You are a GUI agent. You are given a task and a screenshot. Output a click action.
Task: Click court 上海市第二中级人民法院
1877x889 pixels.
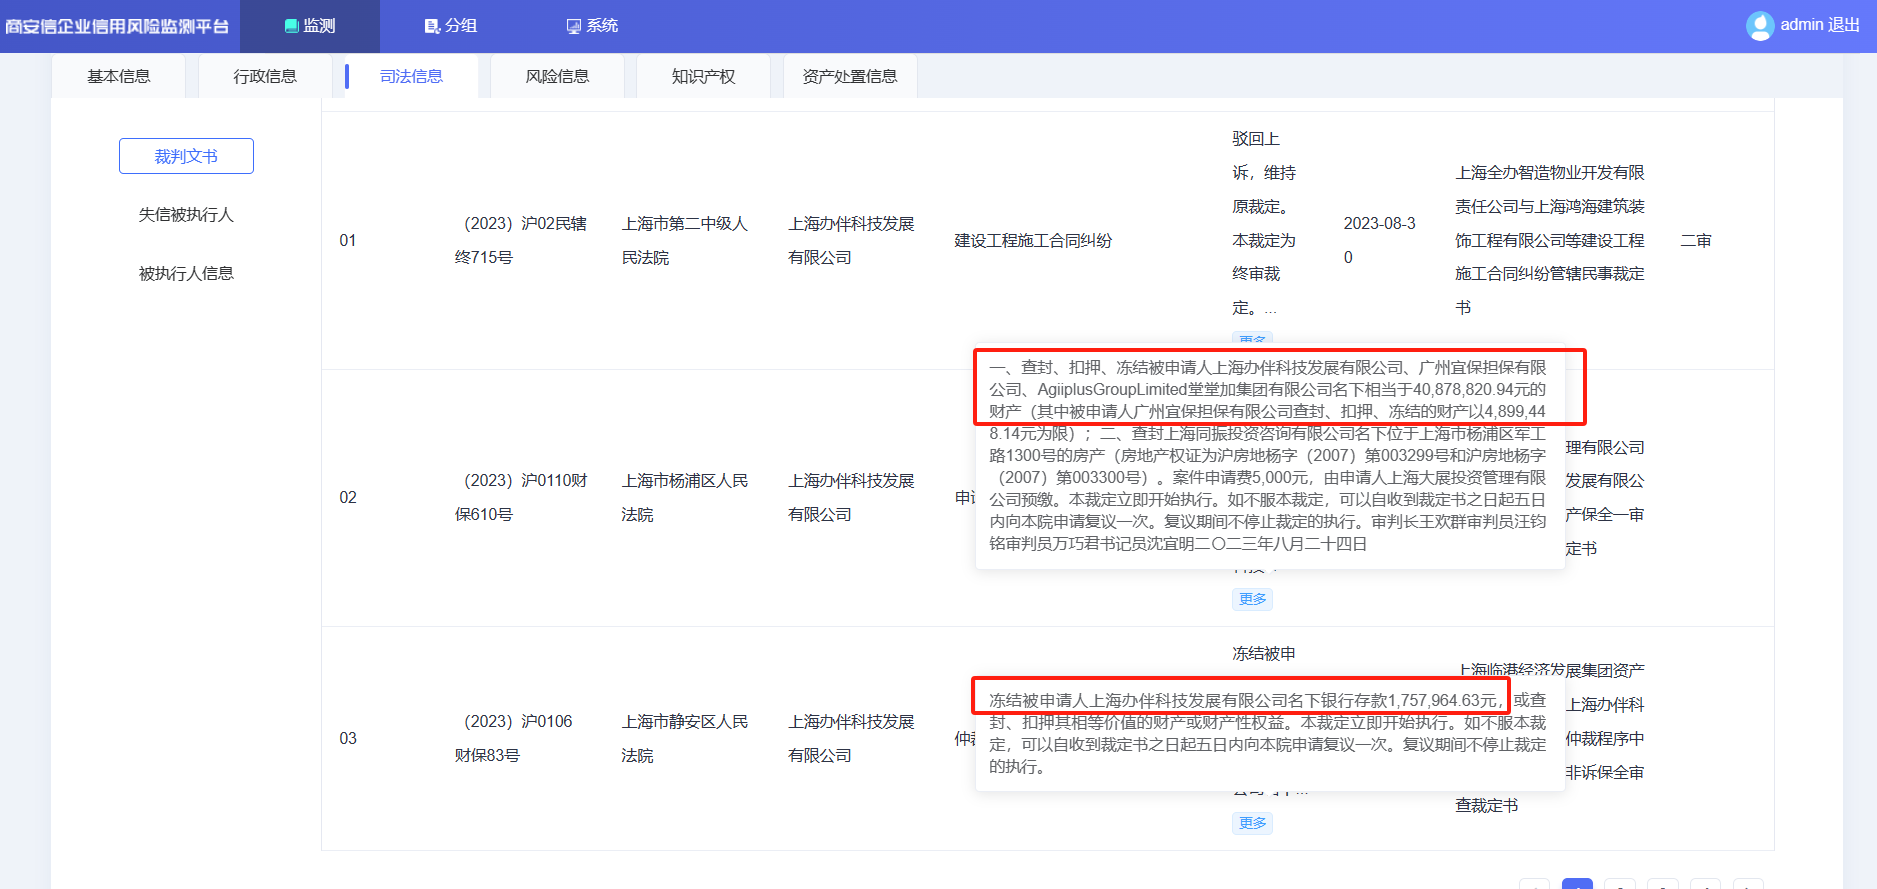pos(685,241)
